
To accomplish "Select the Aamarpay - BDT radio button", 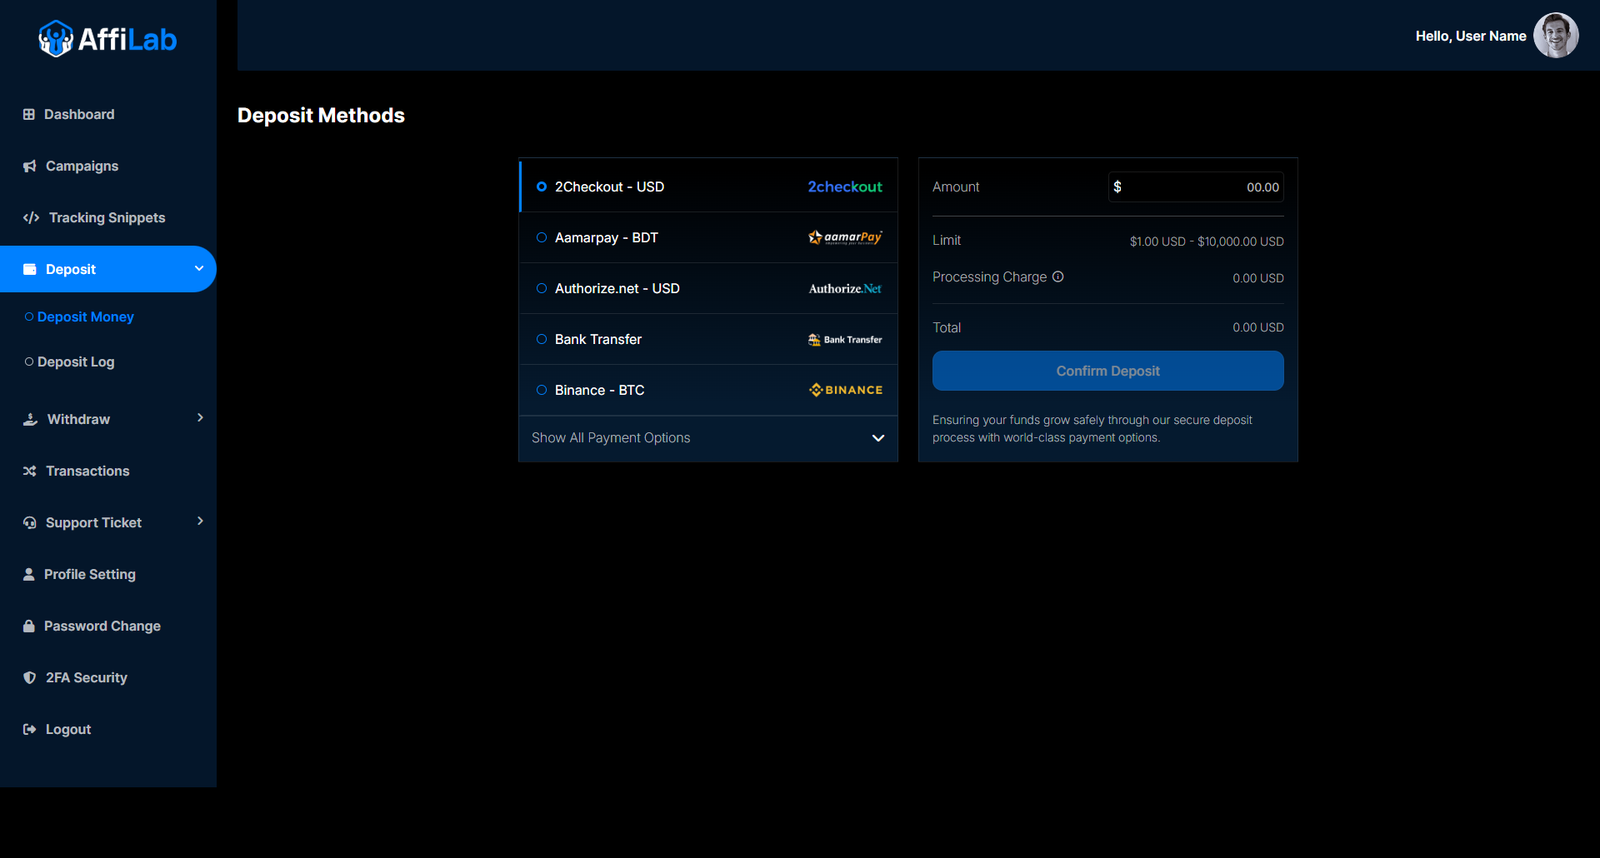I will (x=542, y=238).
